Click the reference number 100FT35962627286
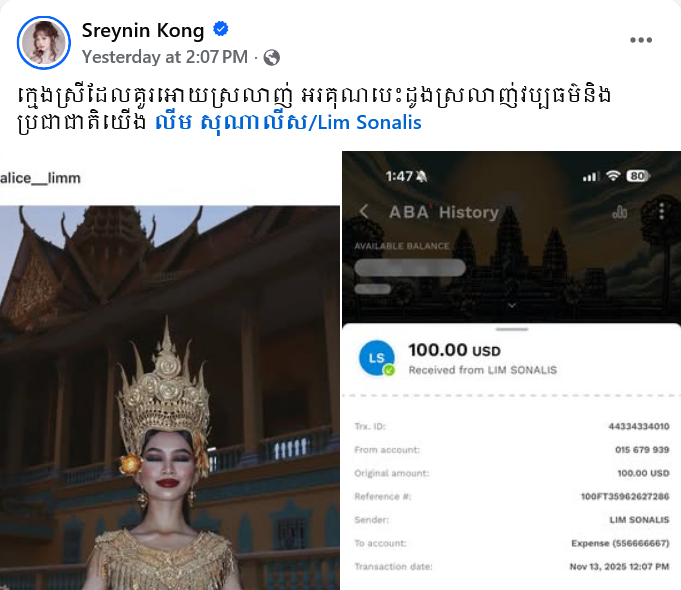Viewport: 681px width, 590px height. (x=625, y=496)
